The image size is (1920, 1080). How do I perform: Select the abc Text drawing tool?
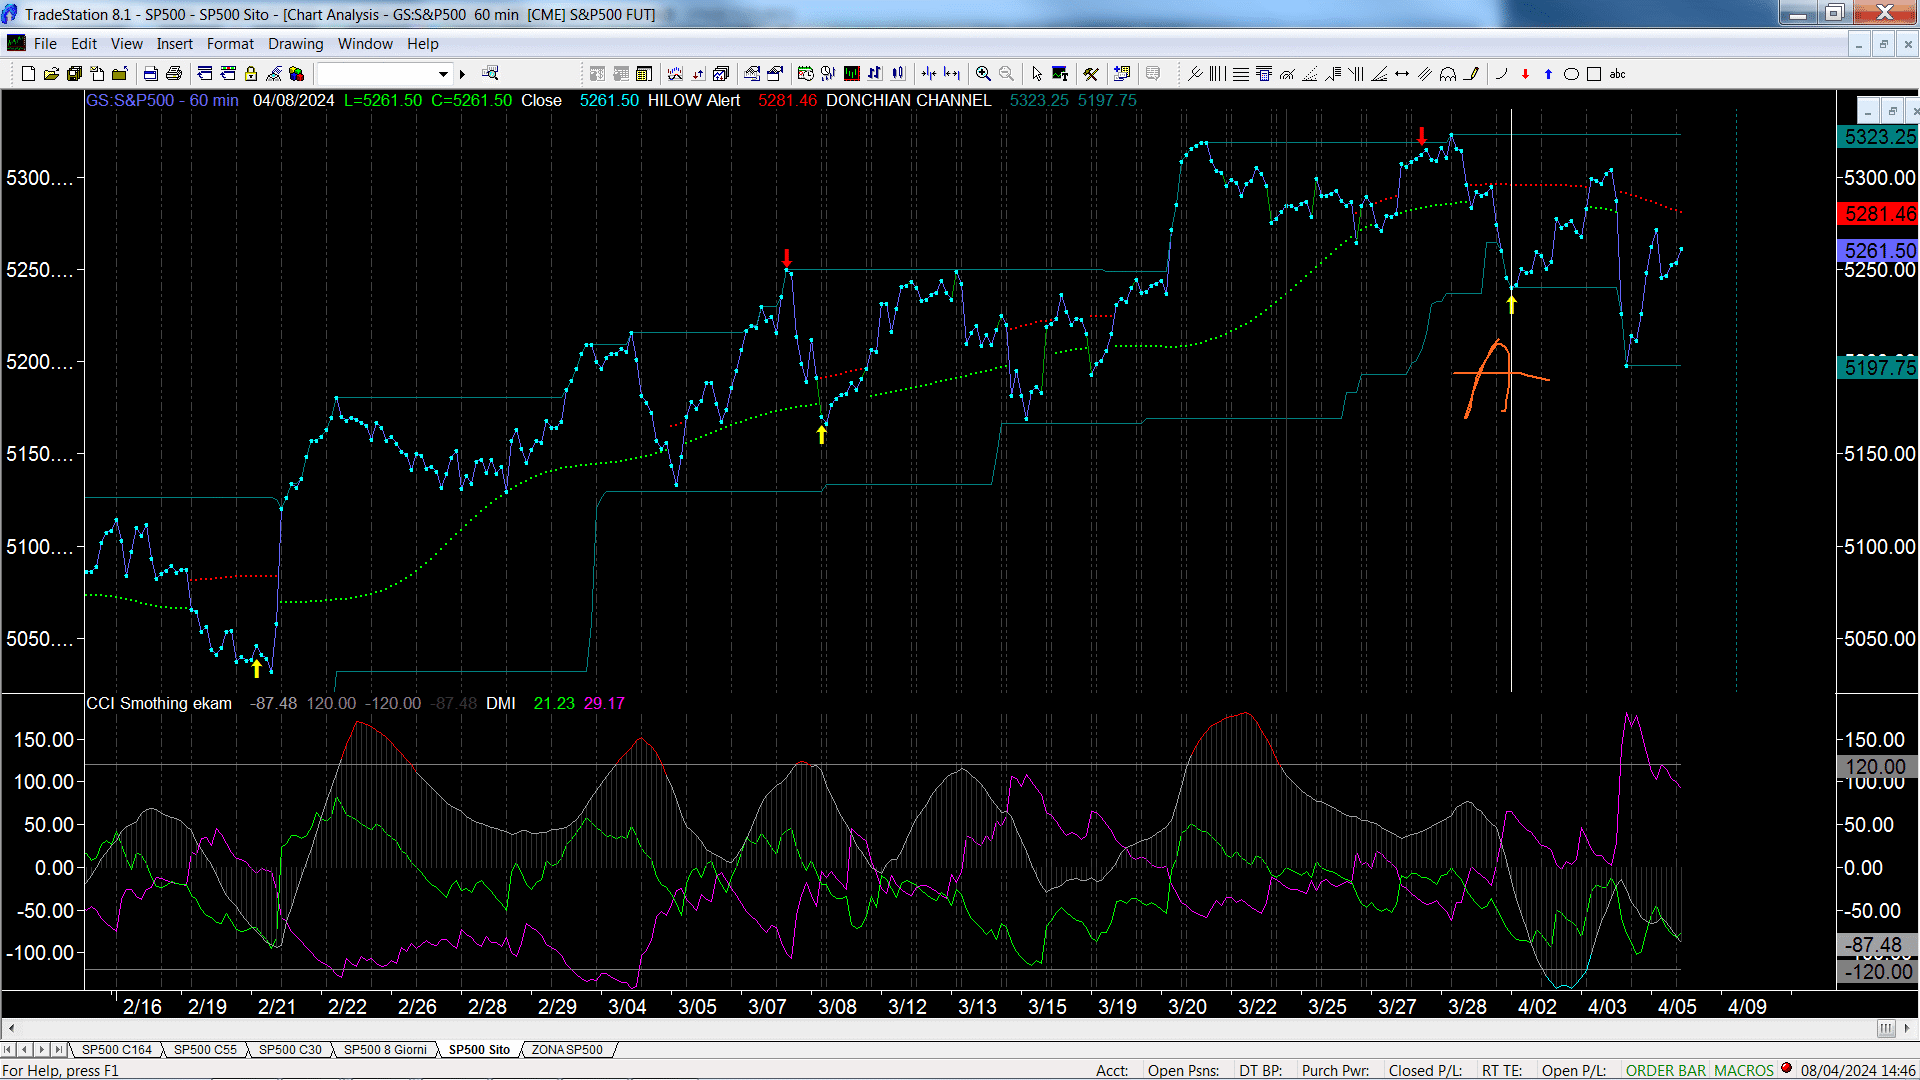tap(1617, 74)
